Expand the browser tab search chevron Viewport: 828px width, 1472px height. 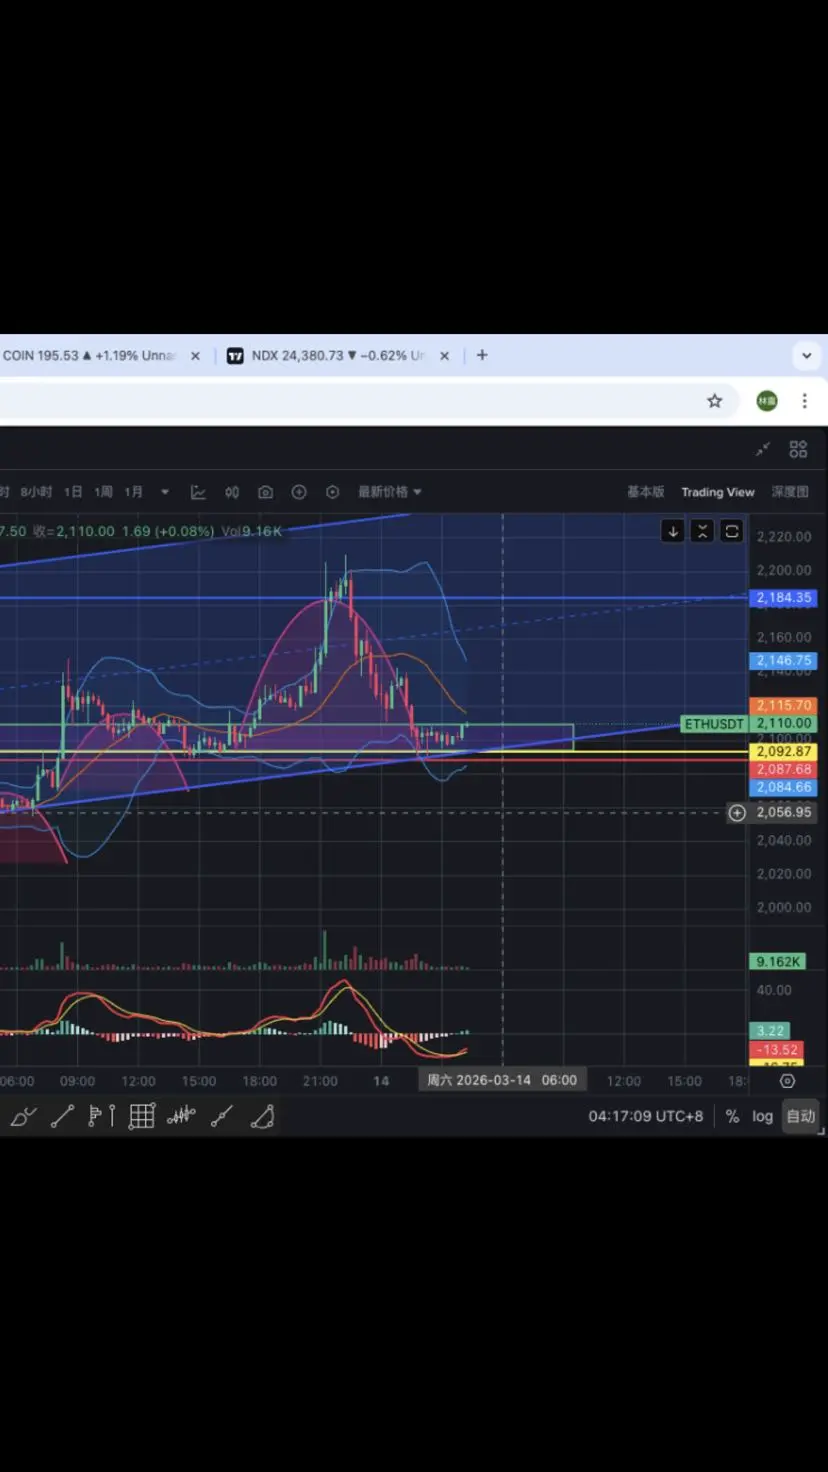[x=807, y=355]
